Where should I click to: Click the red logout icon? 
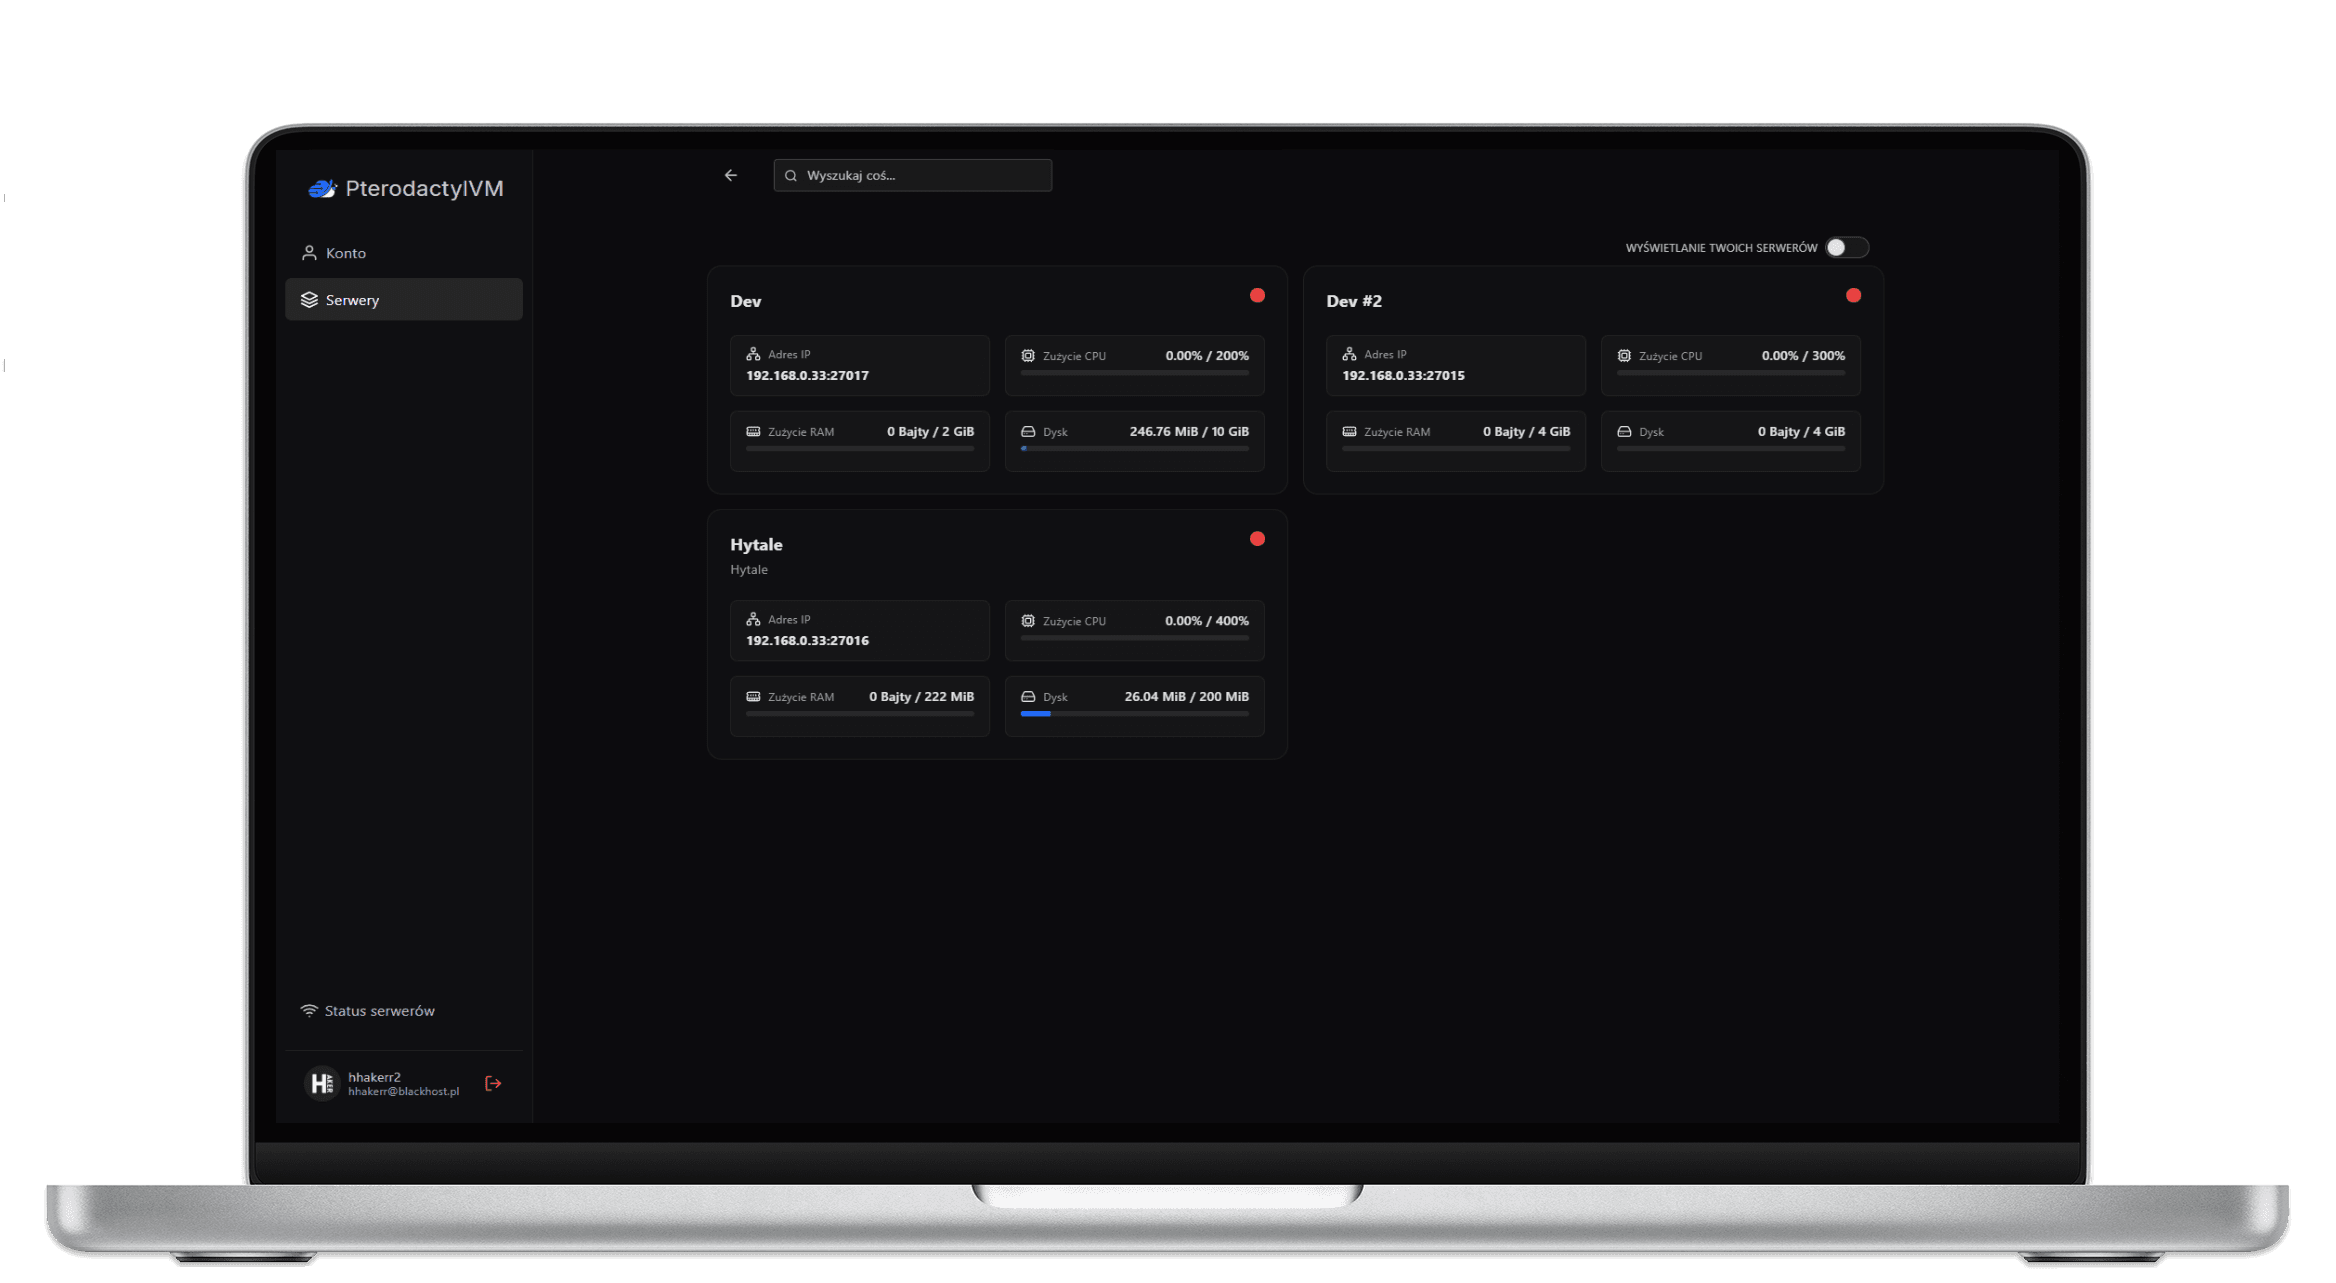pyautogui.click(x=493, y=1083)
